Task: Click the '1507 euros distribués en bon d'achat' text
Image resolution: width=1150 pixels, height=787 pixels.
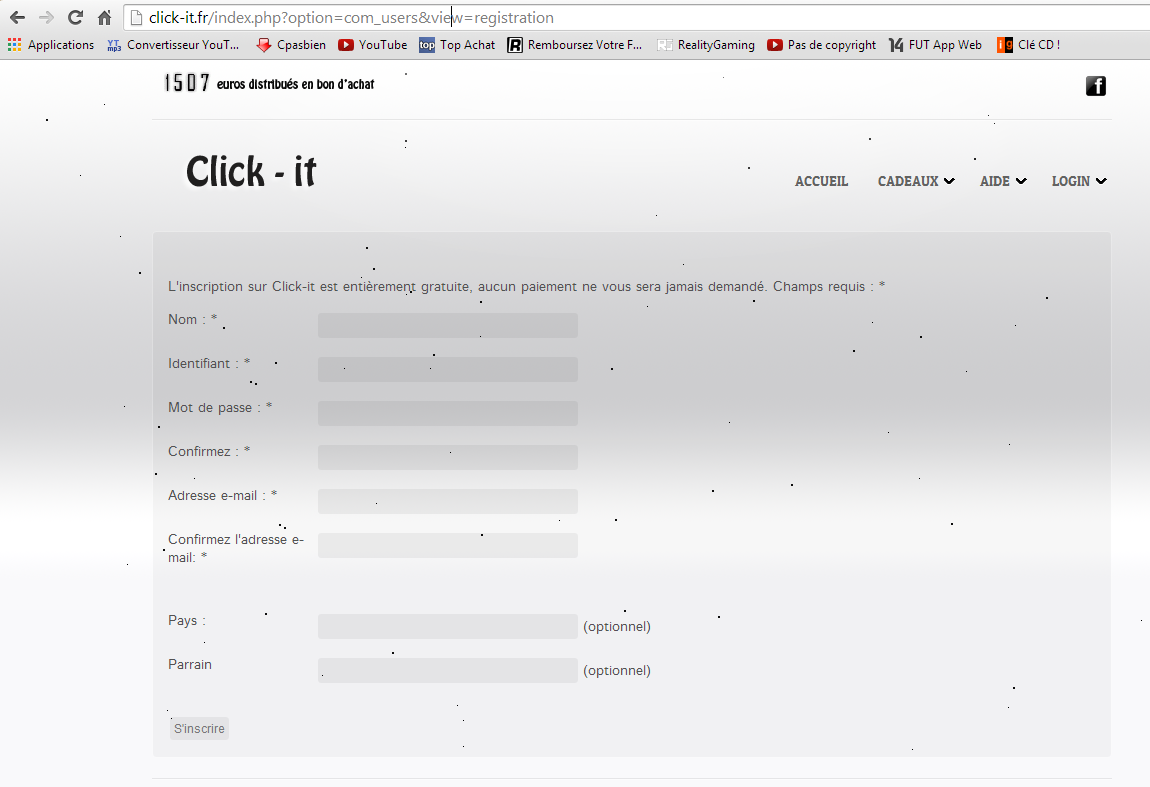Action: click(269, 84)
